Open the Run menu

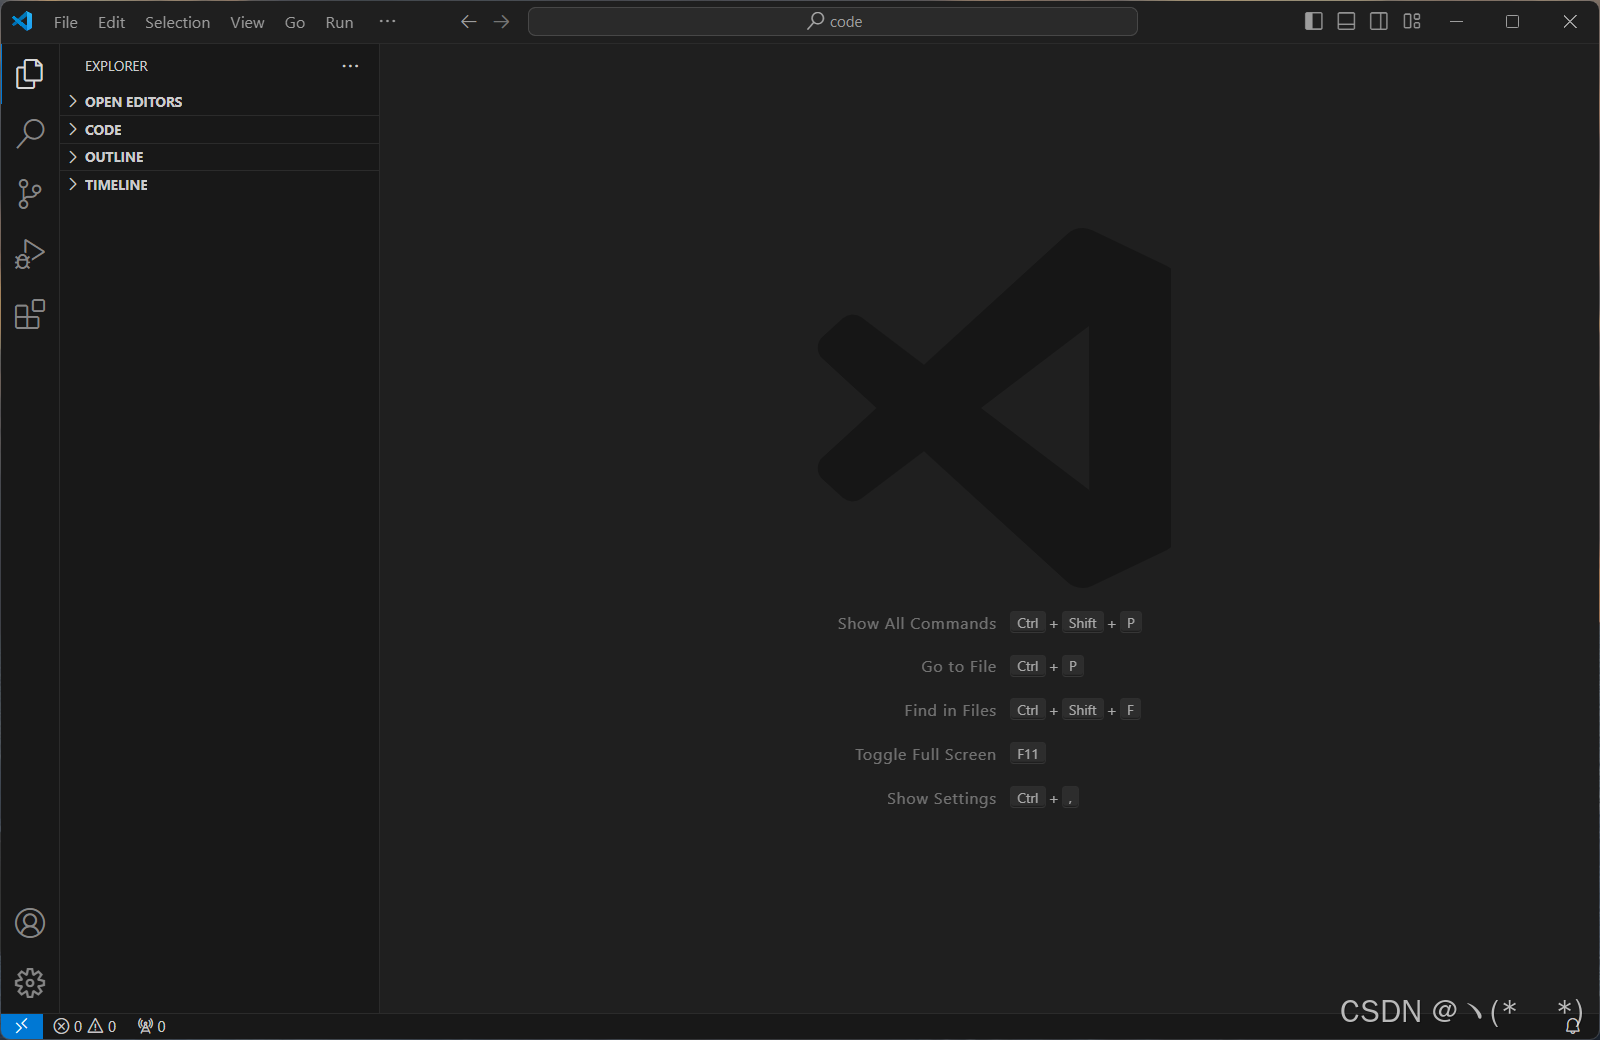339,22
